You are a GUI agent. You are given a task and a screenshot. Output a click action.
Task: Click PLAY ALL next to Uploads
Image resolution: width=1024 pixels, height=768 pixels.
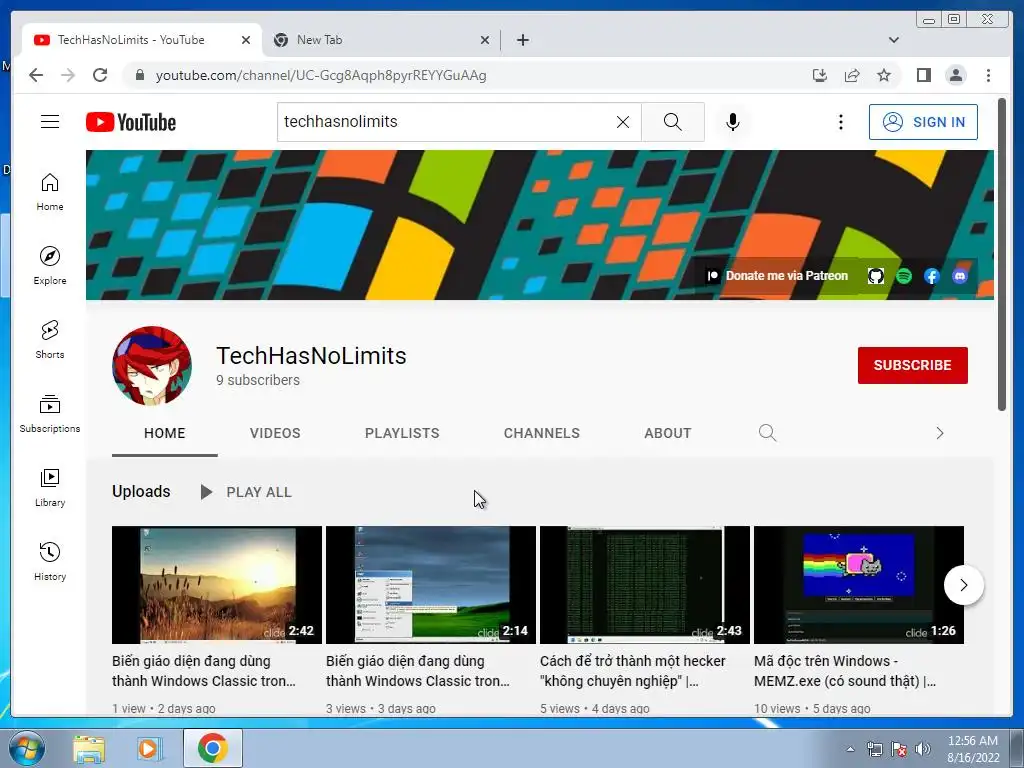(246, 492)
